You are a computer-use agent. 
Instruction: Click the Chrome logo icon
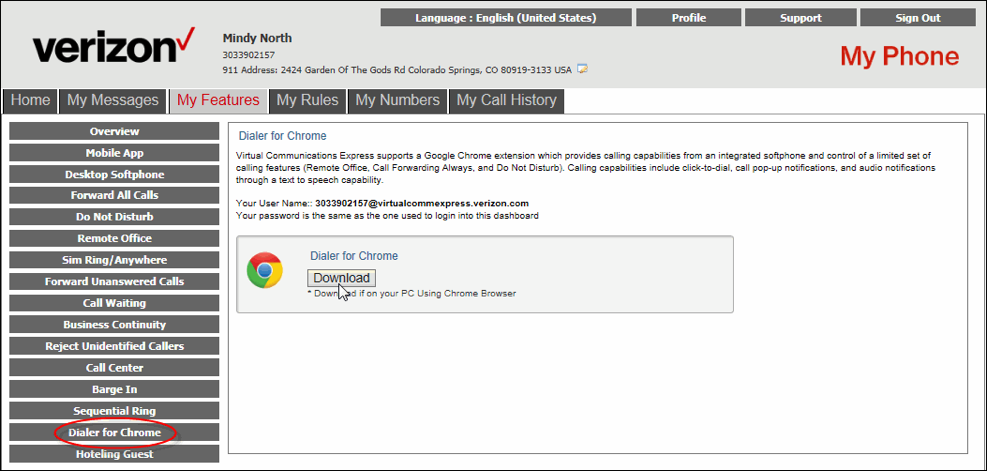264,270
